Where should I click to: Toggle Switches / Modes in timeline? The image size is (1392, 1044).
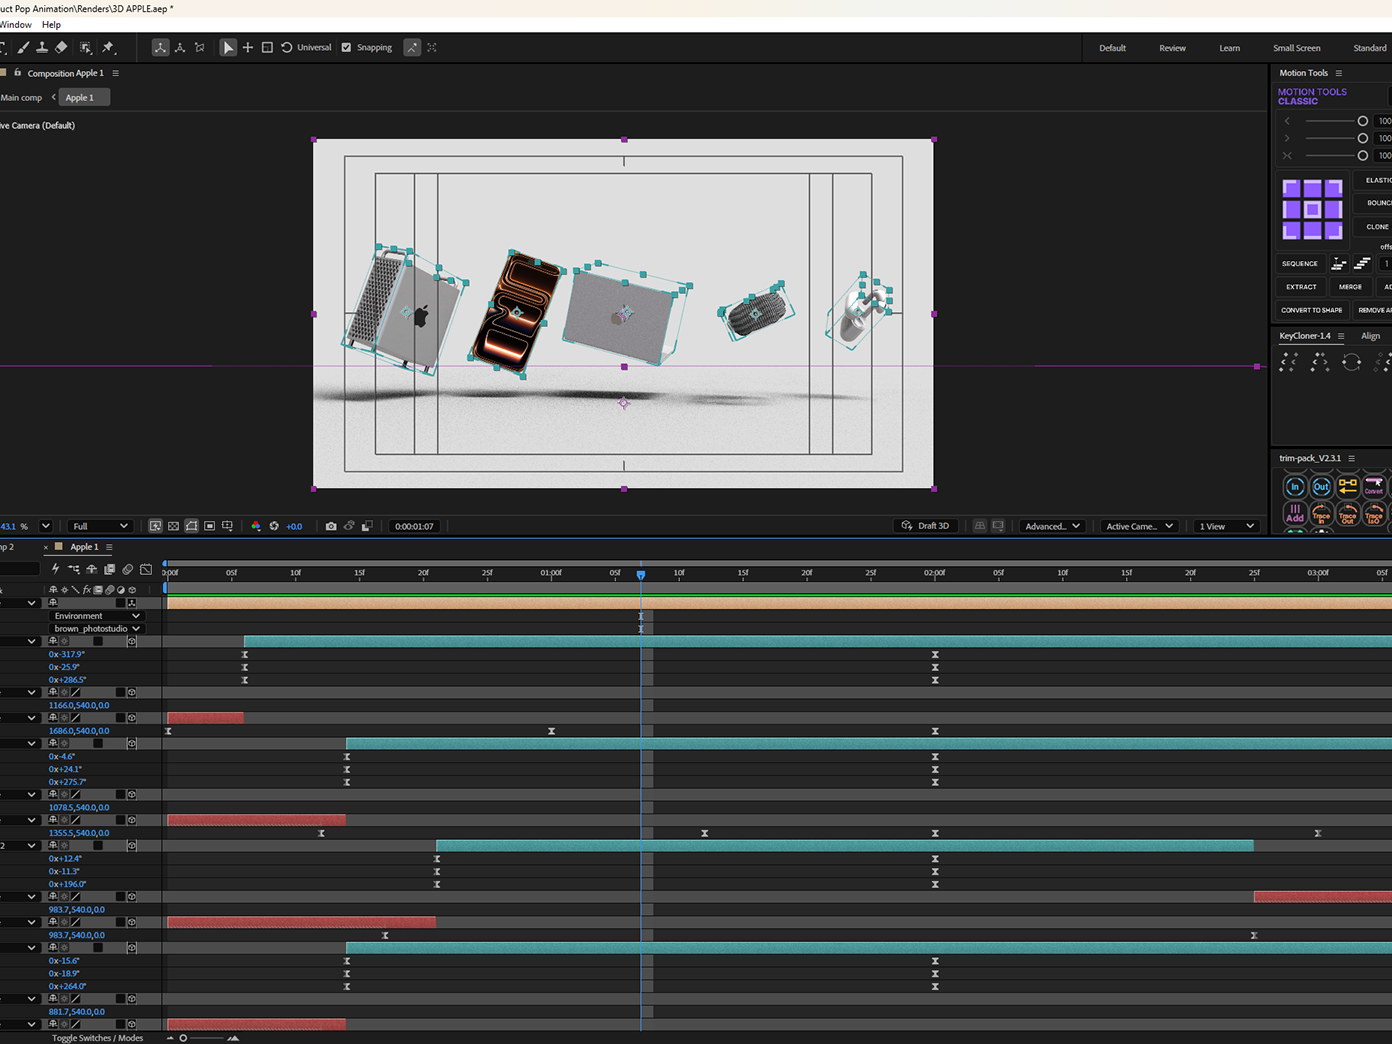coord(97,1038)
